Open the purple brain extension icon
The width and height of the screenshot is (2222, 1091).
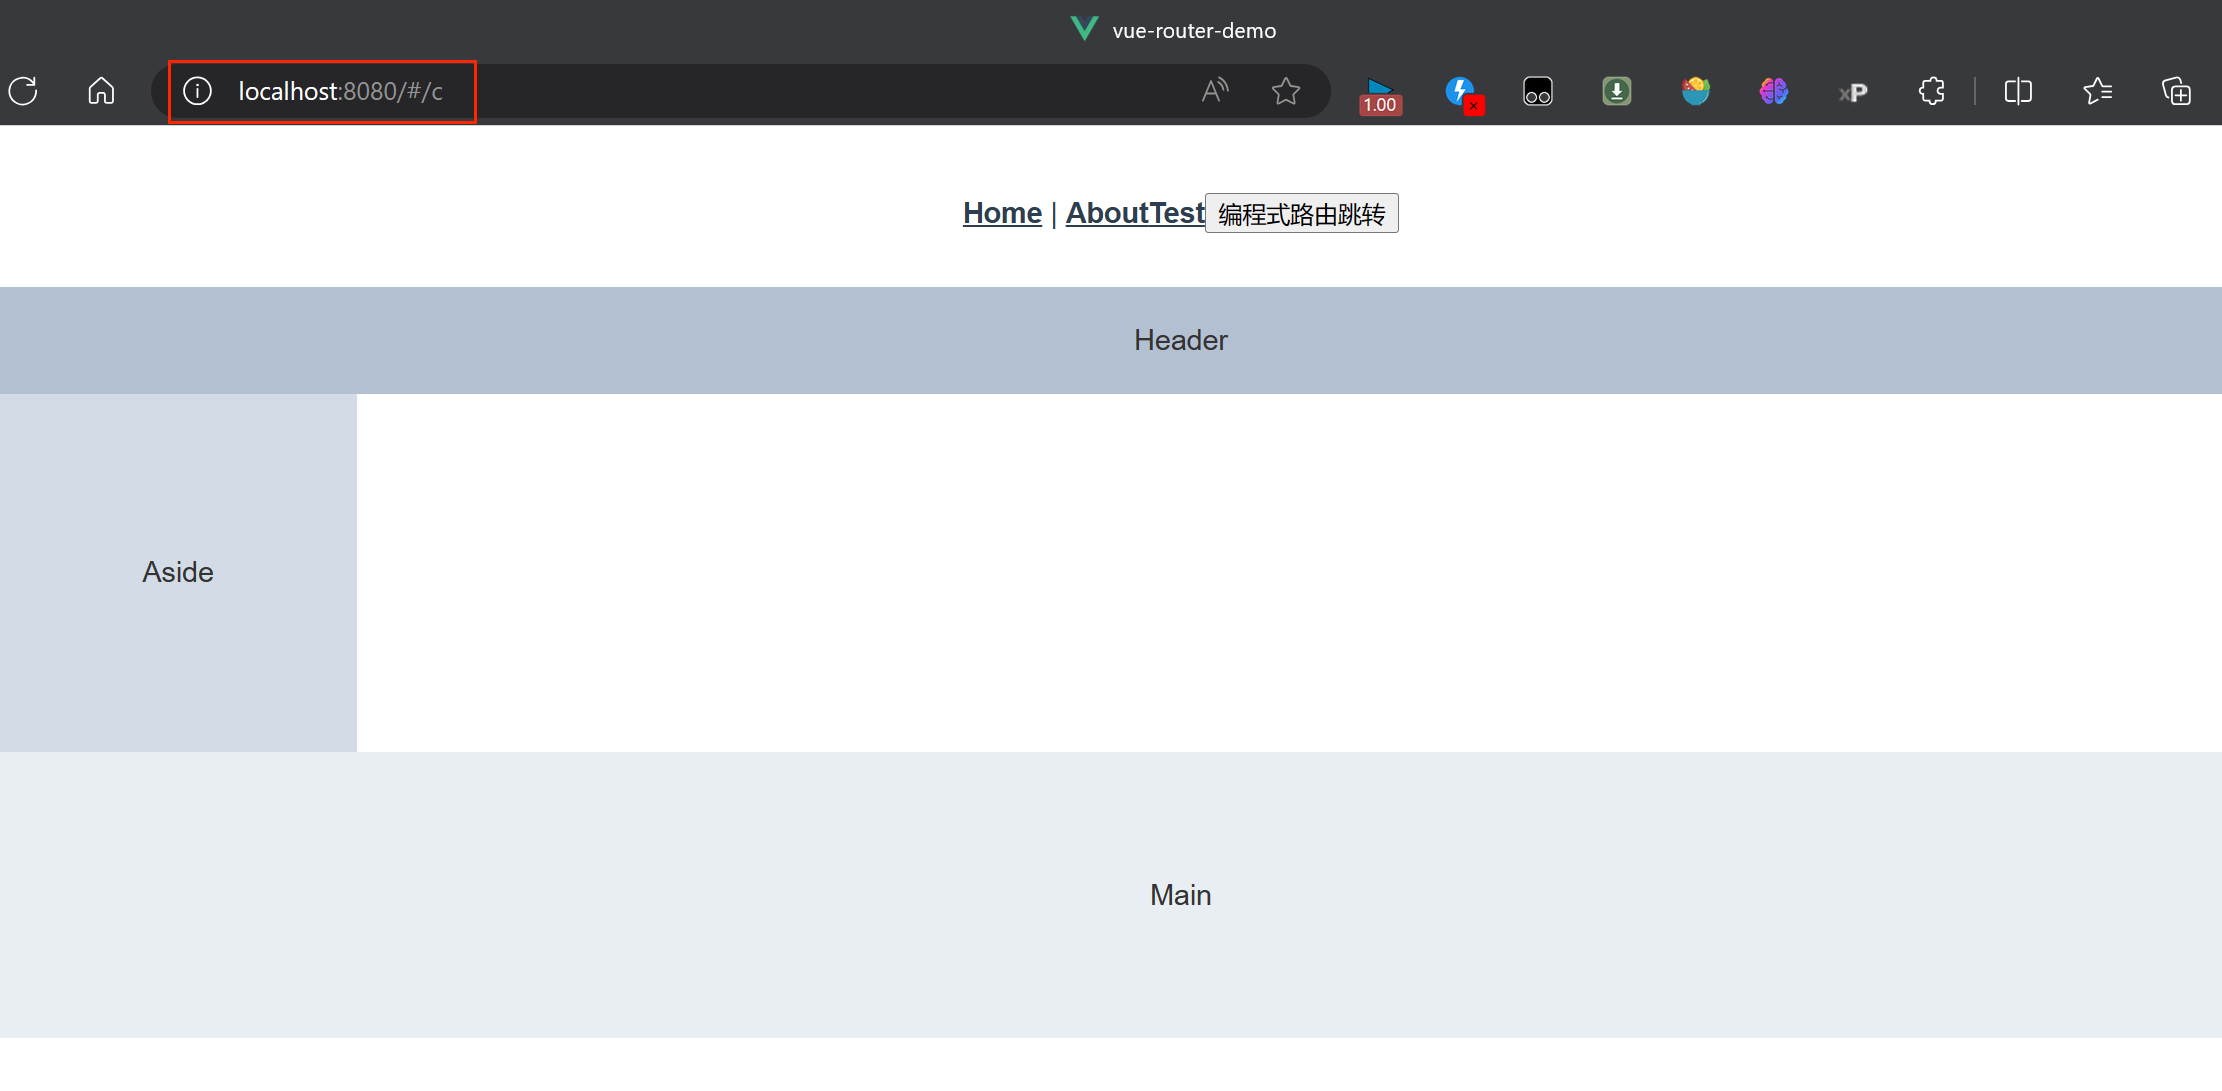coord(1774,91)
